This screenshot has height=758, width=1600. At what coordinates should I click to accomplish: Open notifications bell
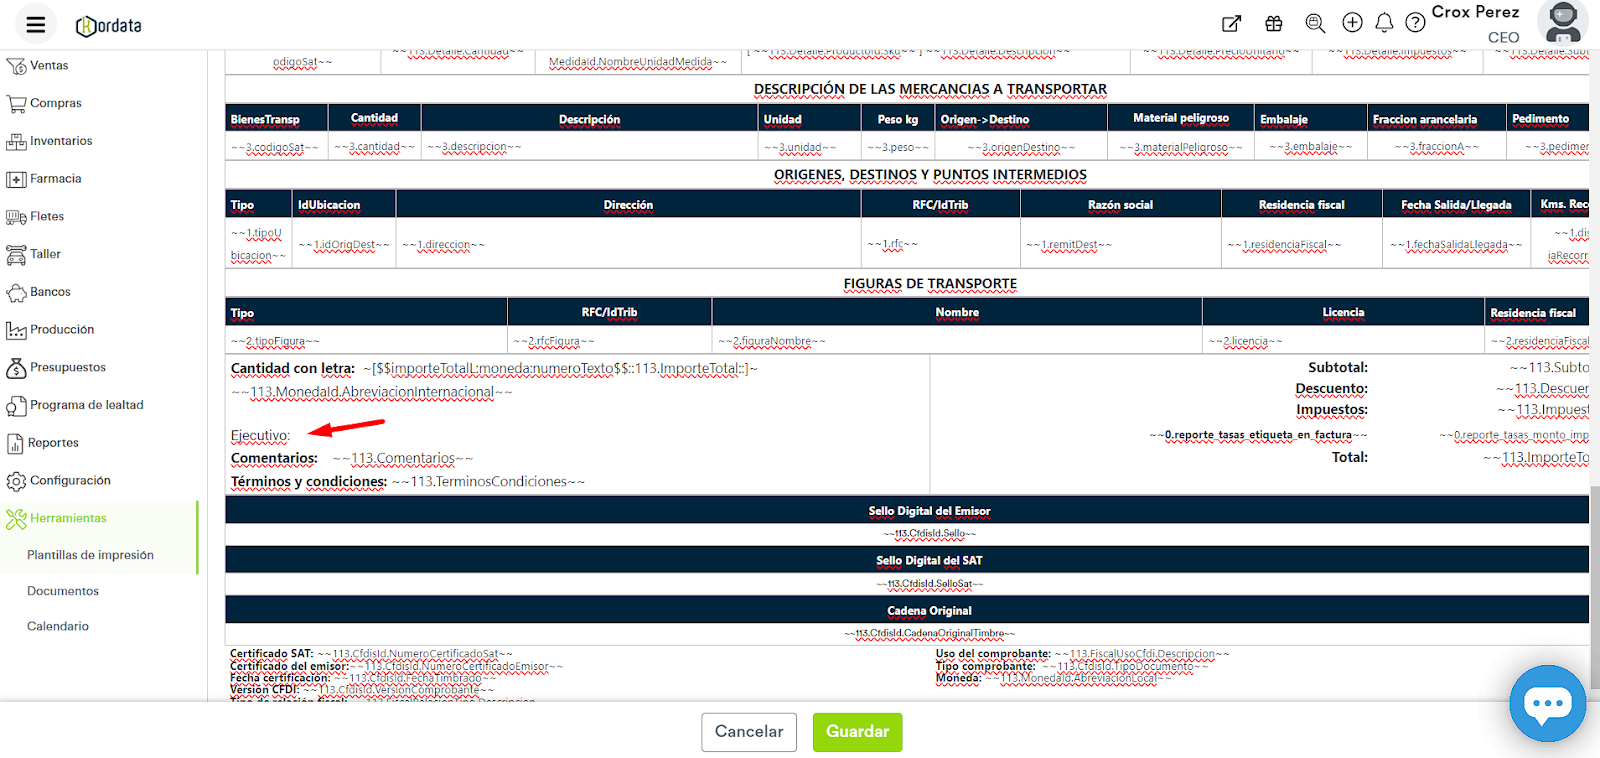(1384, 23)
